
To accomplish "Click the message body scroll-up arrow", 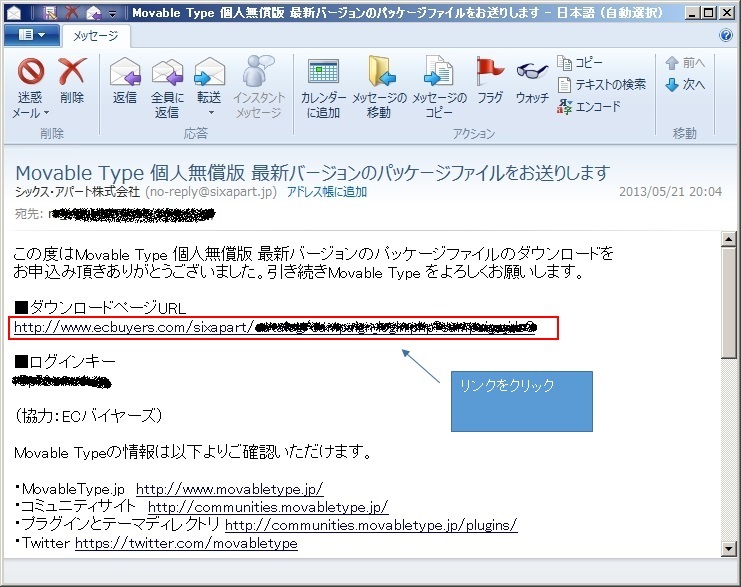I will click(728, 239).
